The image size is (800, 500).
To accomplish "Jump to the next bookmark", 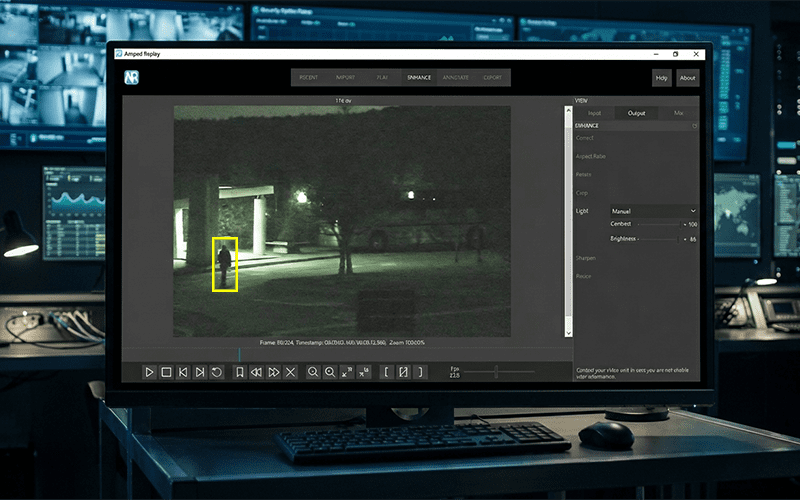I will [x=274, y=372].
